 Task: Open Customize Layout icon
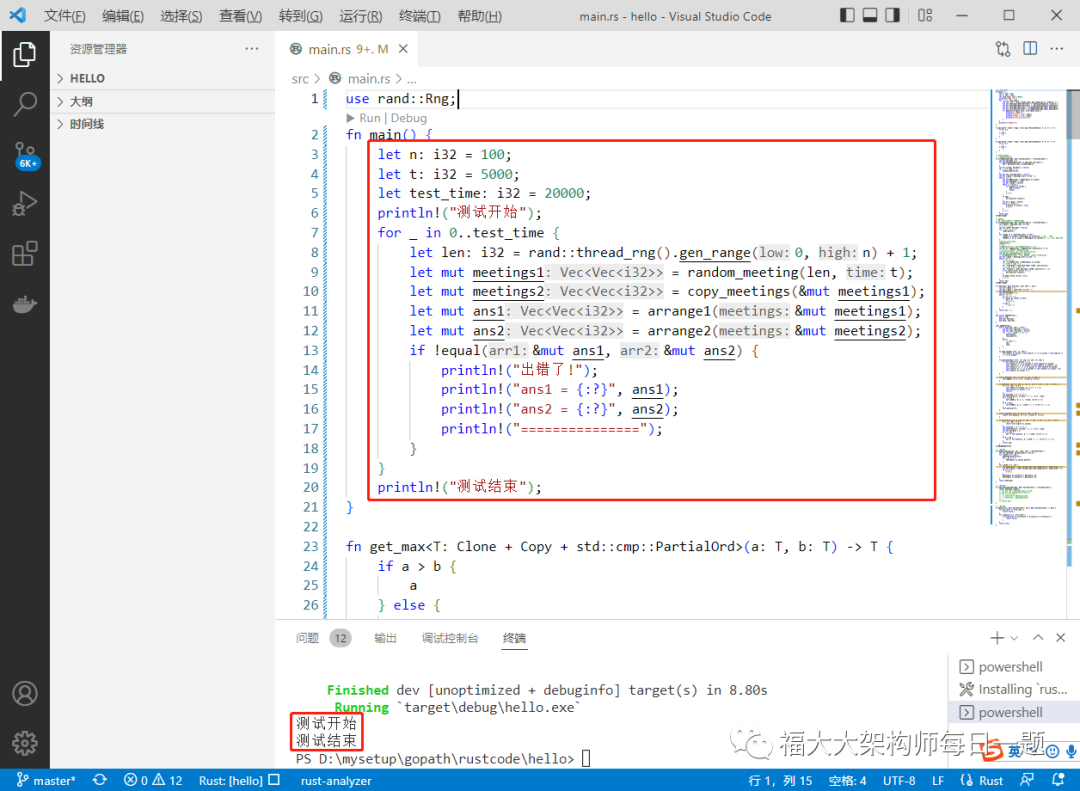pos(925,15)
